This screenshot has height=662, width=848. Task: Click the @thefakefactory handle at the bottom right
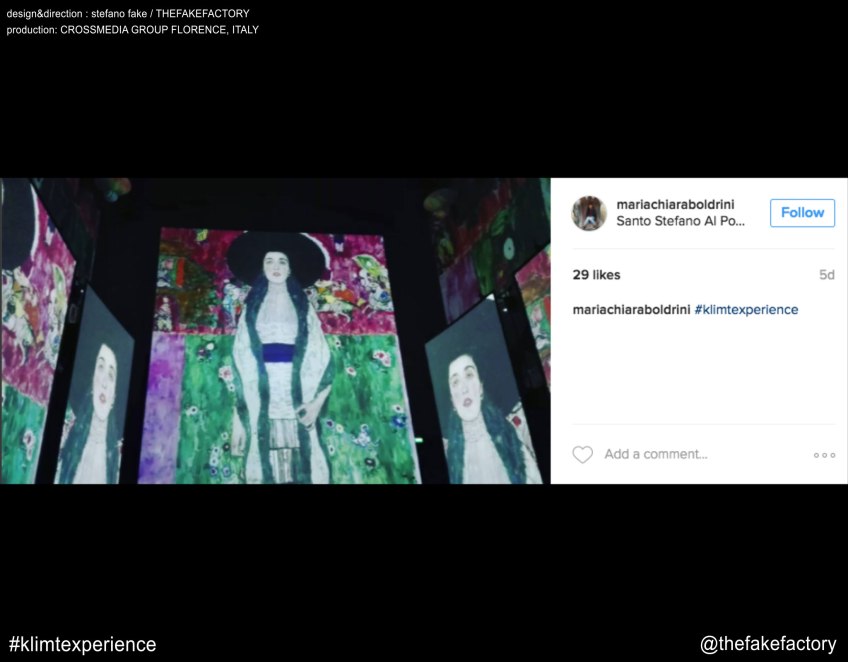click(768, 644)
